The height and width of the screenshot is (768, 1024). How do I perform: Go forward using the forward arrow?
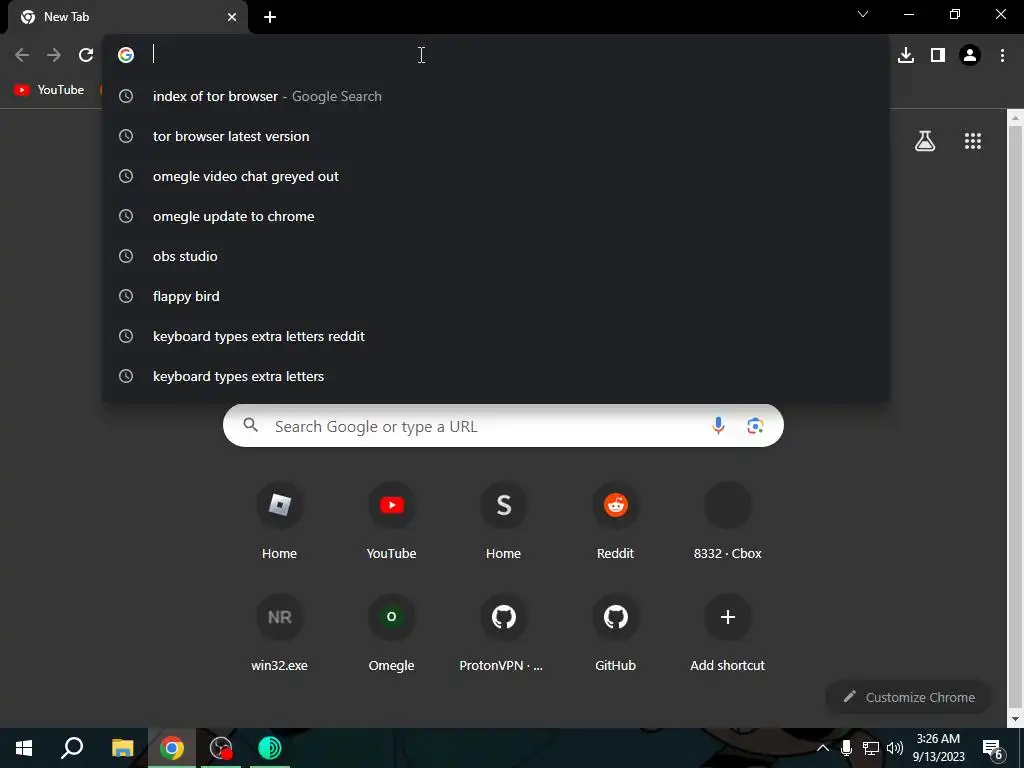(54, 55)
